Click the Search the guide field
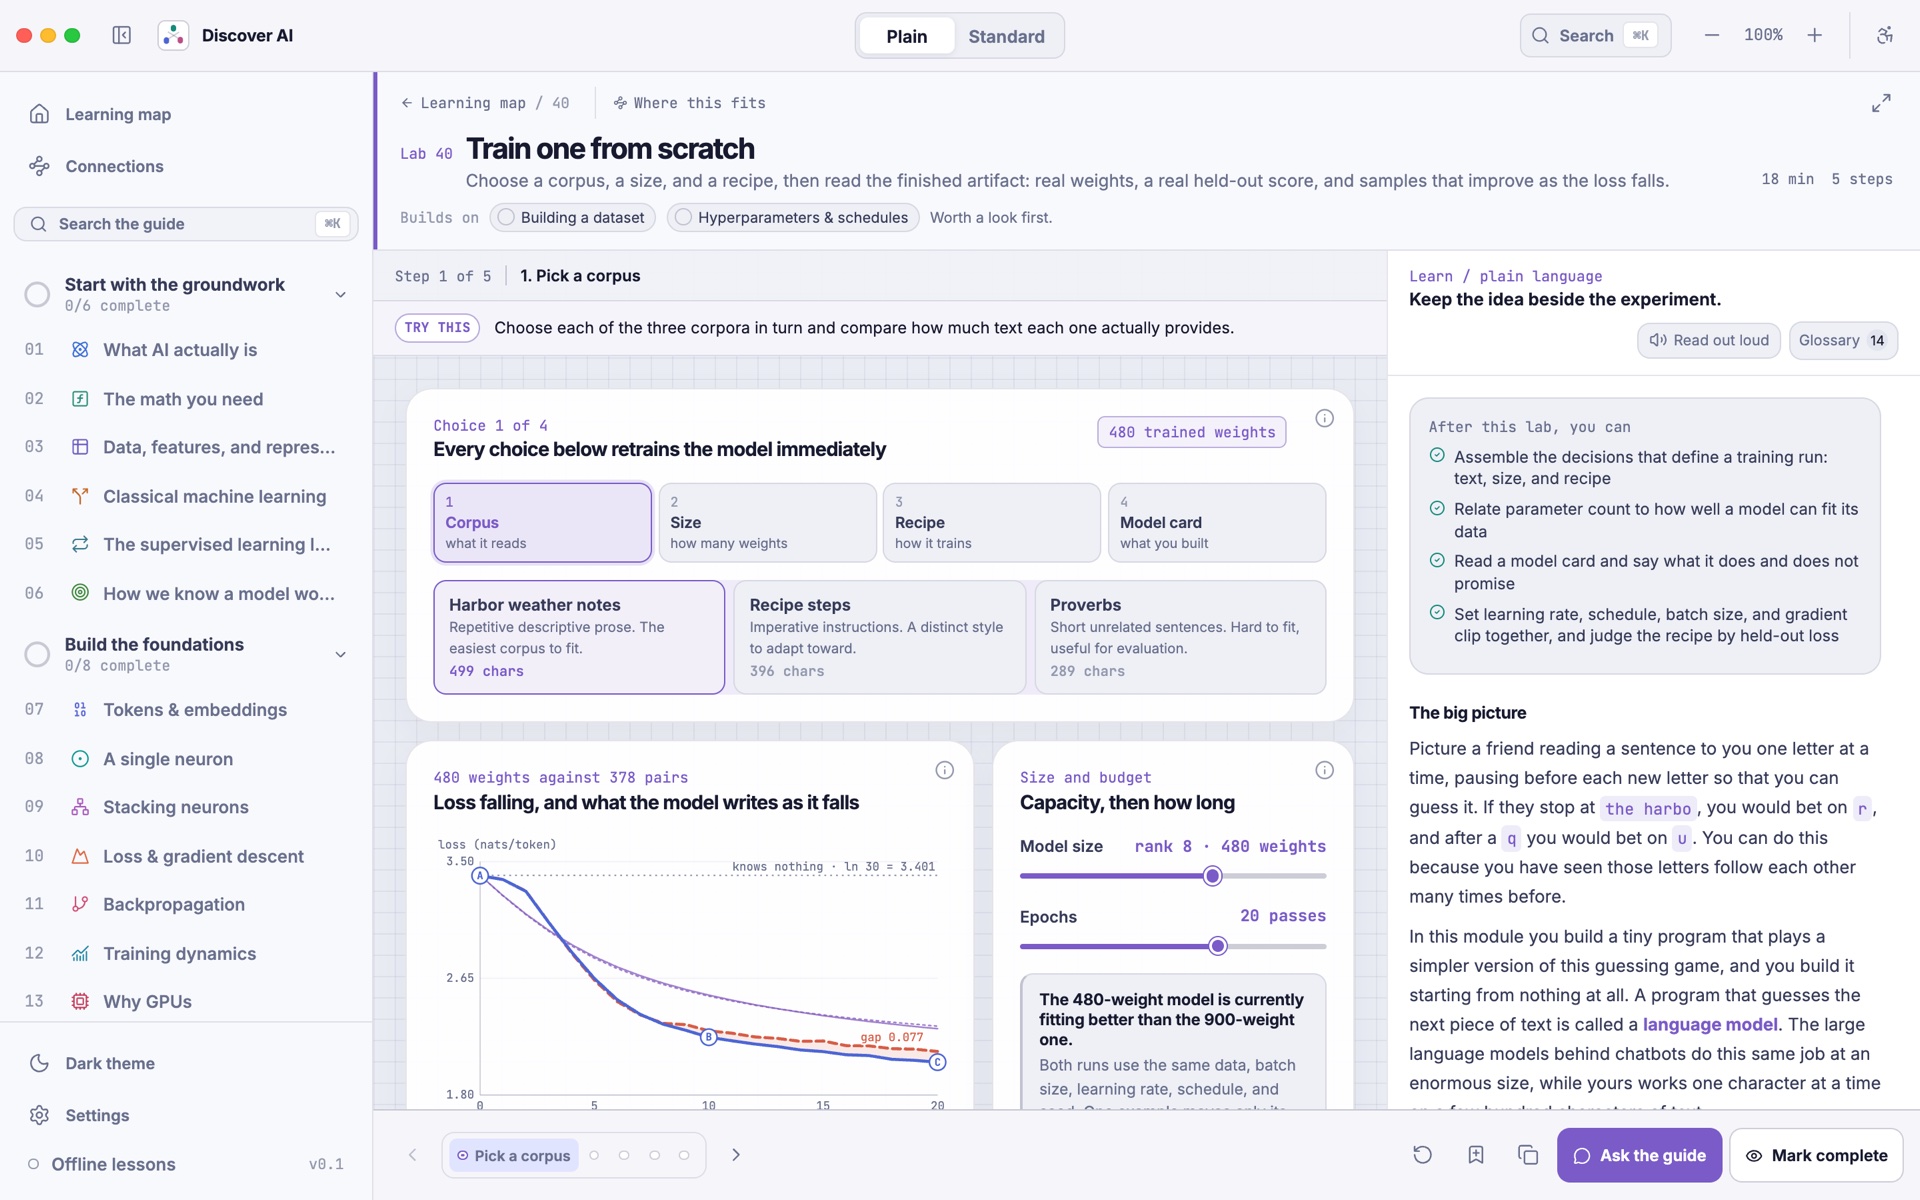Image resolution: width=1920 pixels, height=1200 pixels. click(x=186, y=224)
